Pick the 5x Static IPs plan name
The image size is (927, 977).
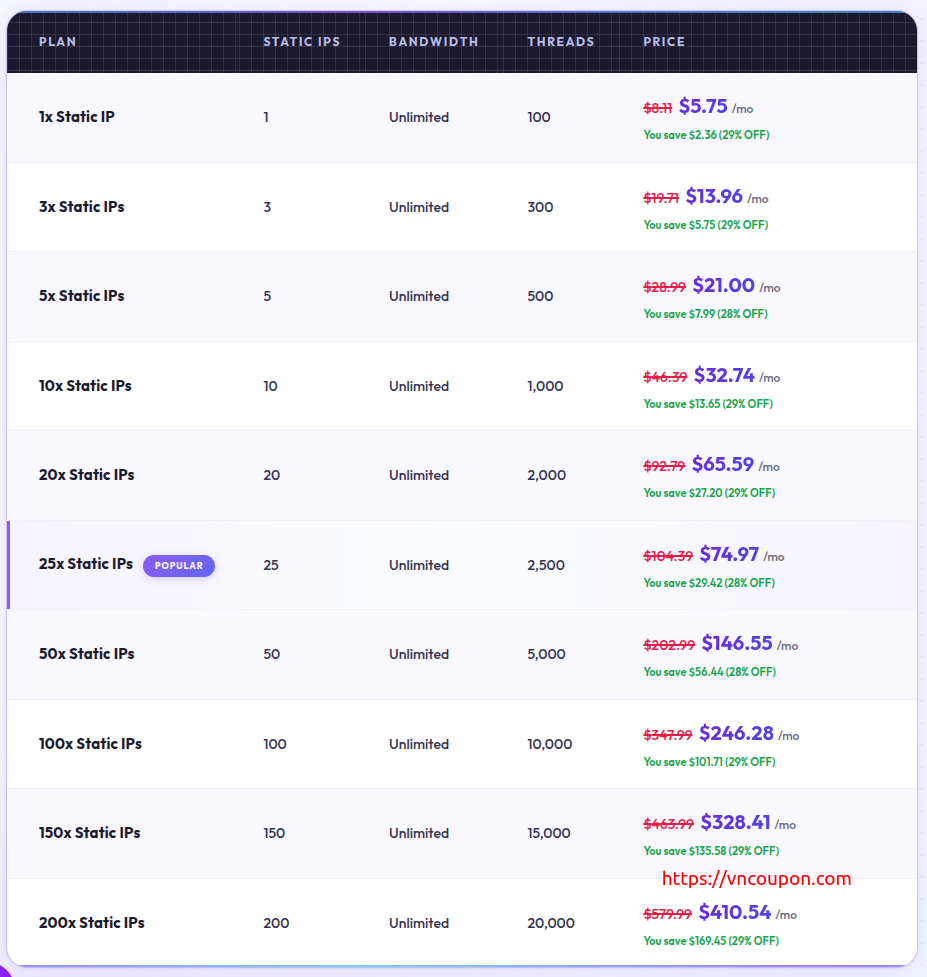point(82,296)
